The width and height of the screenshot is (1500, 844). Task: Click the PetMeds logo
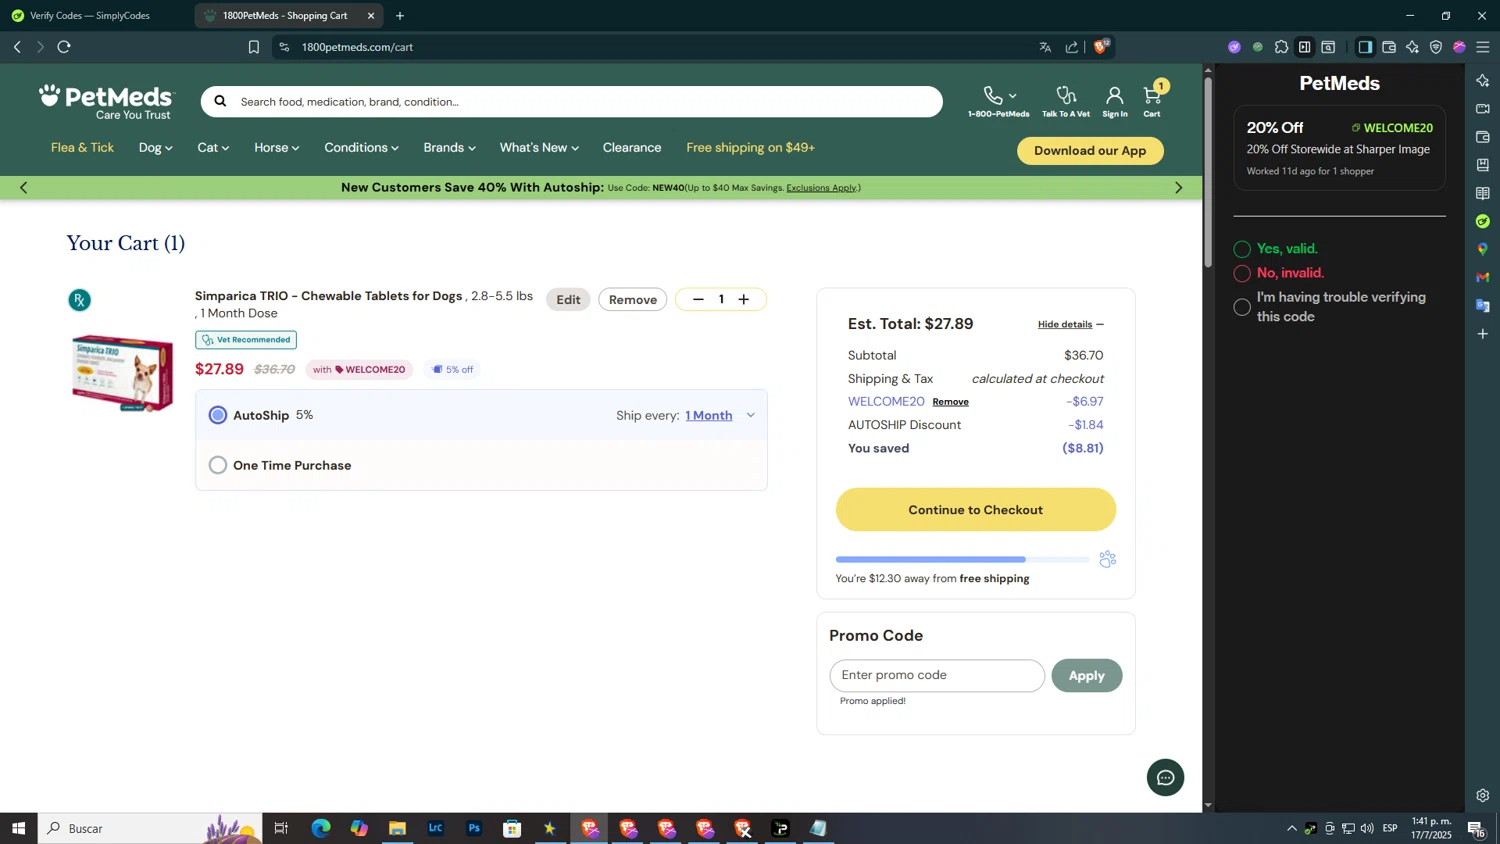pos(106,102)
